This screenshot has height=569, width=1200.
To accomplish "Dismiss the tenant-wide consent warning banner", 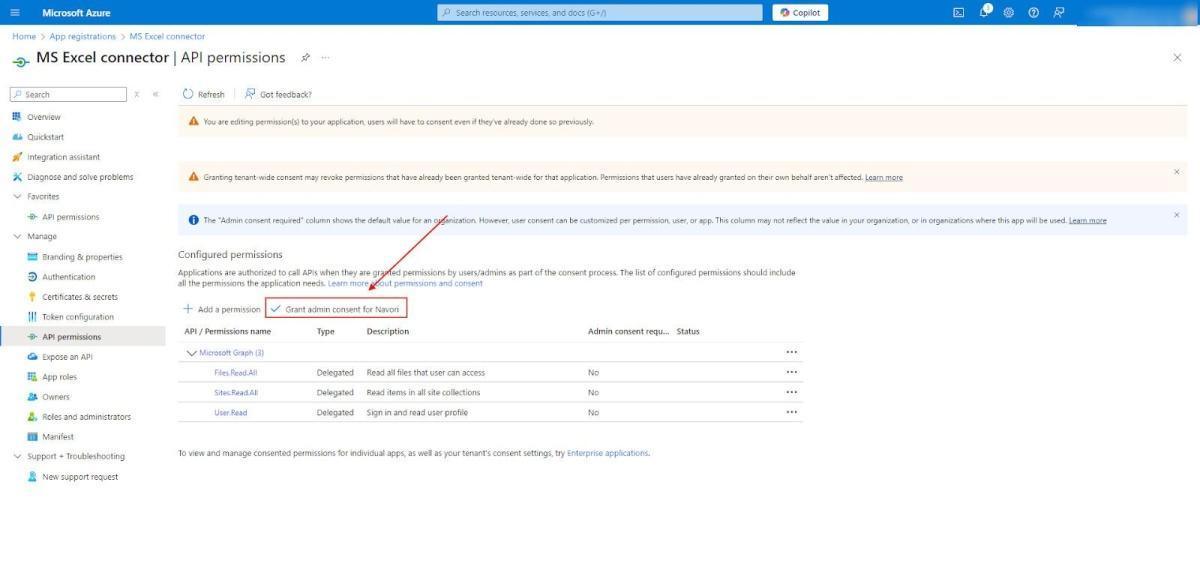I will tap(1177, 172).
